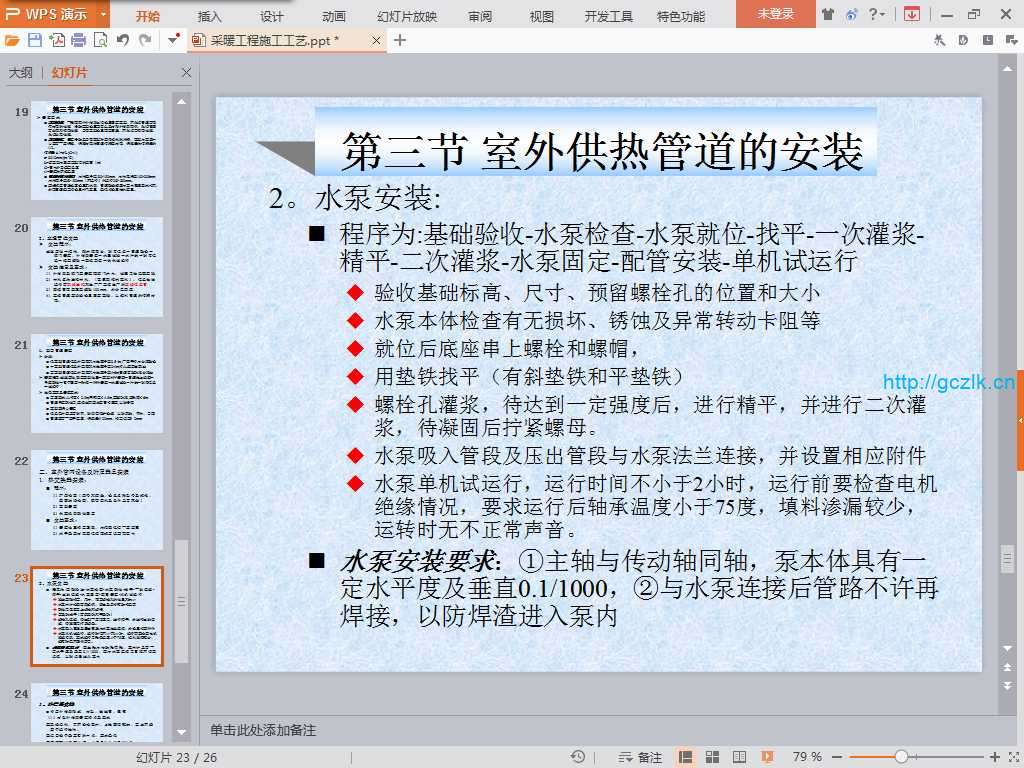
Task: Undo the last action
Action: coord(123,40)
